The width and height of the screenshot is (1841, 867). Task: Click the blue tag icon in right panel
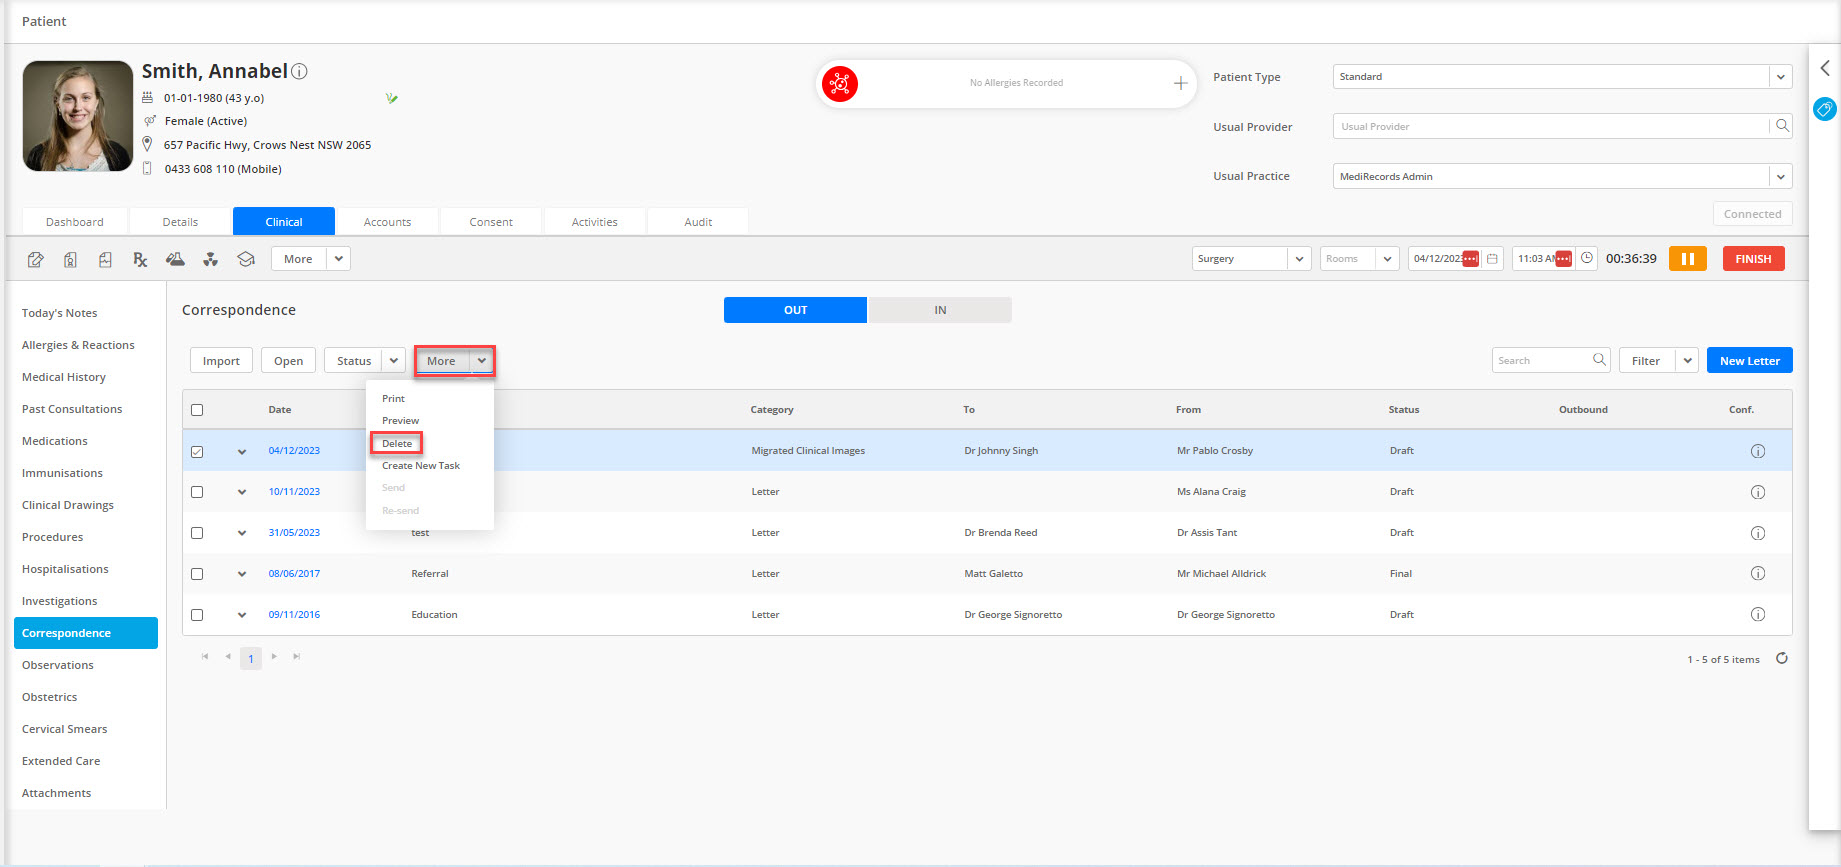[1825, 108]
